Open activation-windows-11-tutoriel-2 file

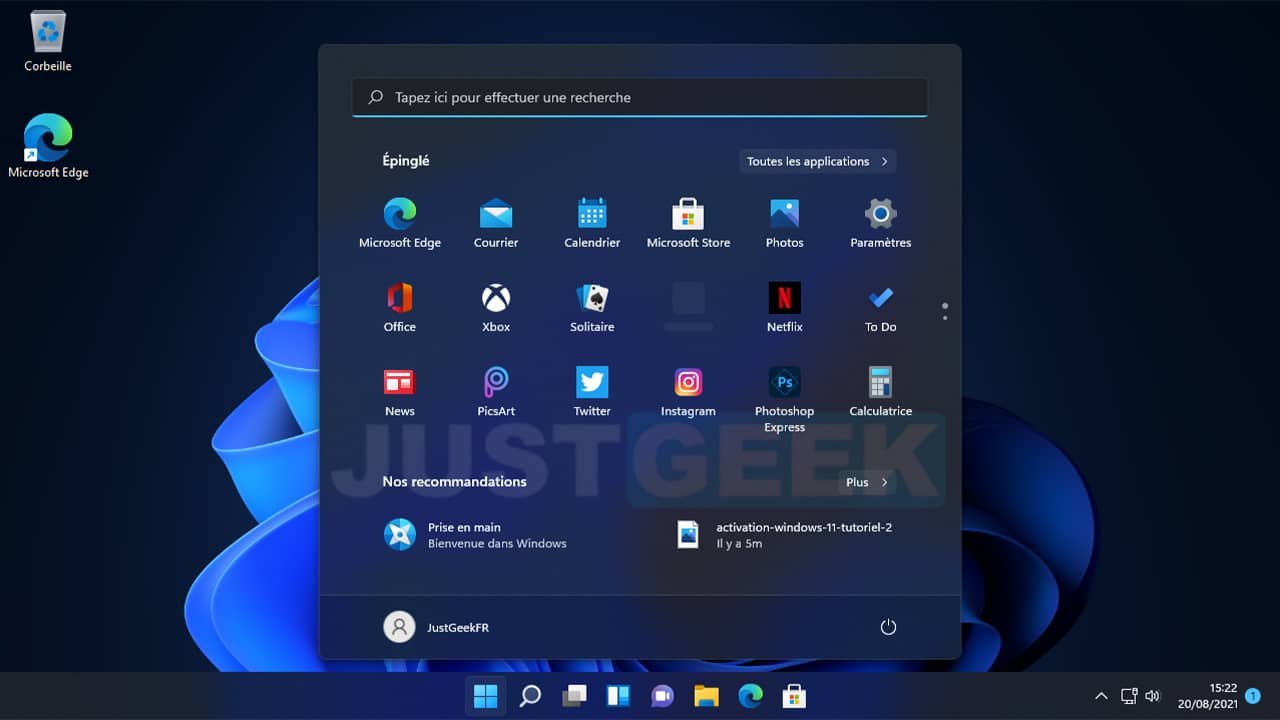(x=784, y=535)
